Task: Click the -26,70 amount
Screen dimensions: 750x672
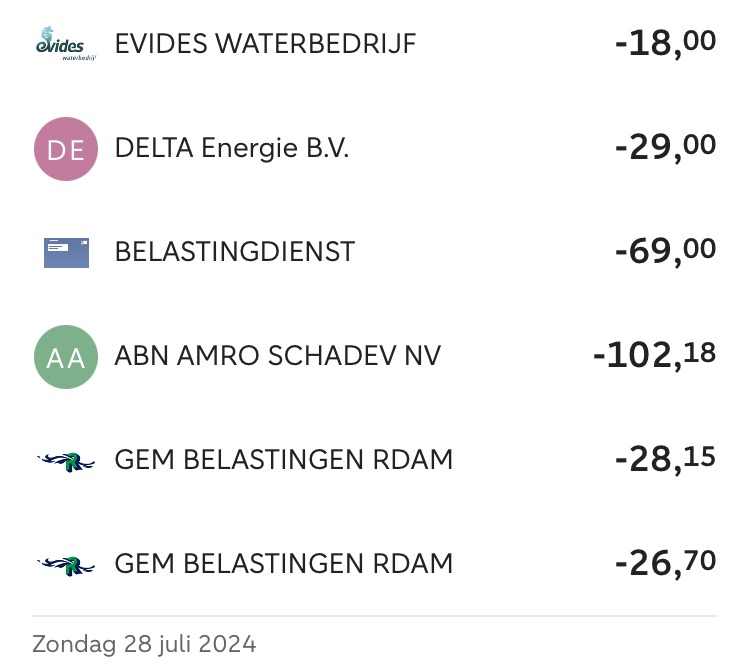Action: [x=665, y=563]
